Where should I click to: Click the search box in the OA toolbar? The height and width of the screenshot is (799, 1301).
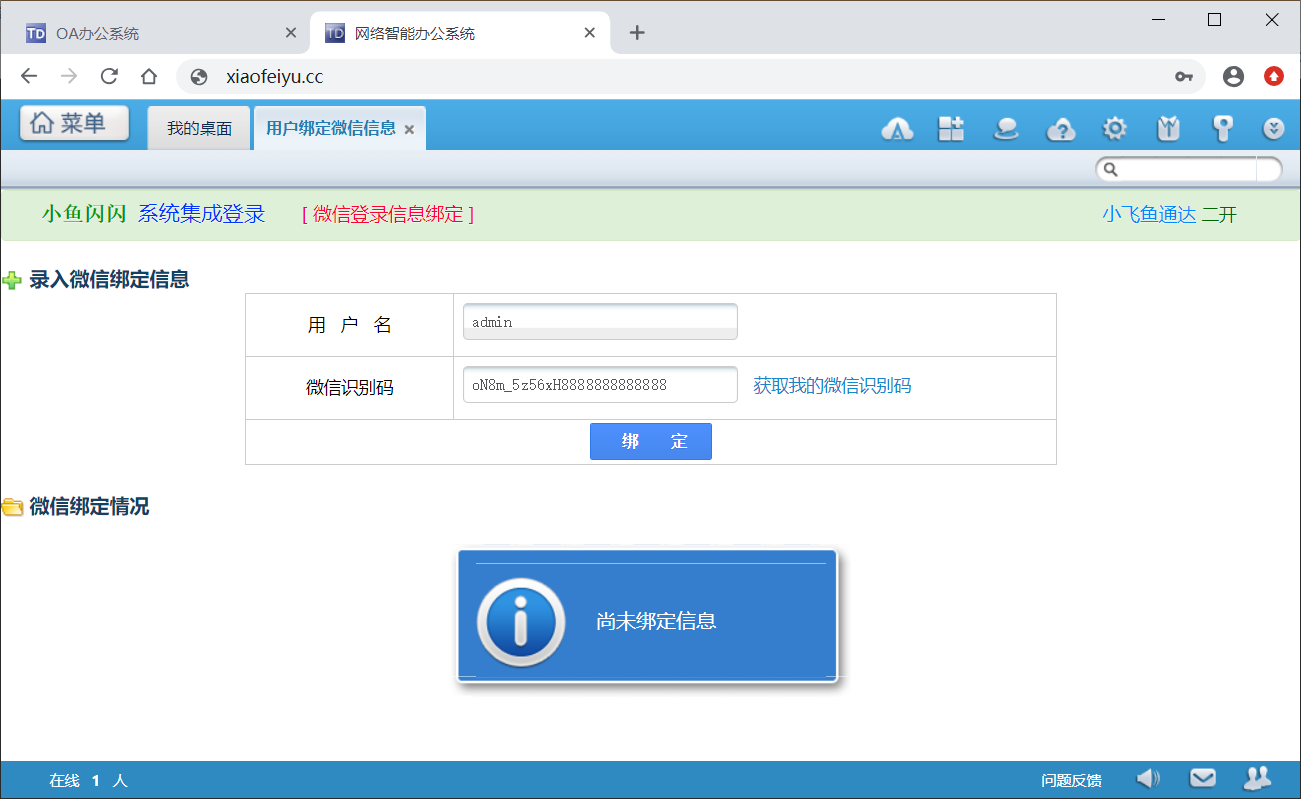click(1187, 169)
